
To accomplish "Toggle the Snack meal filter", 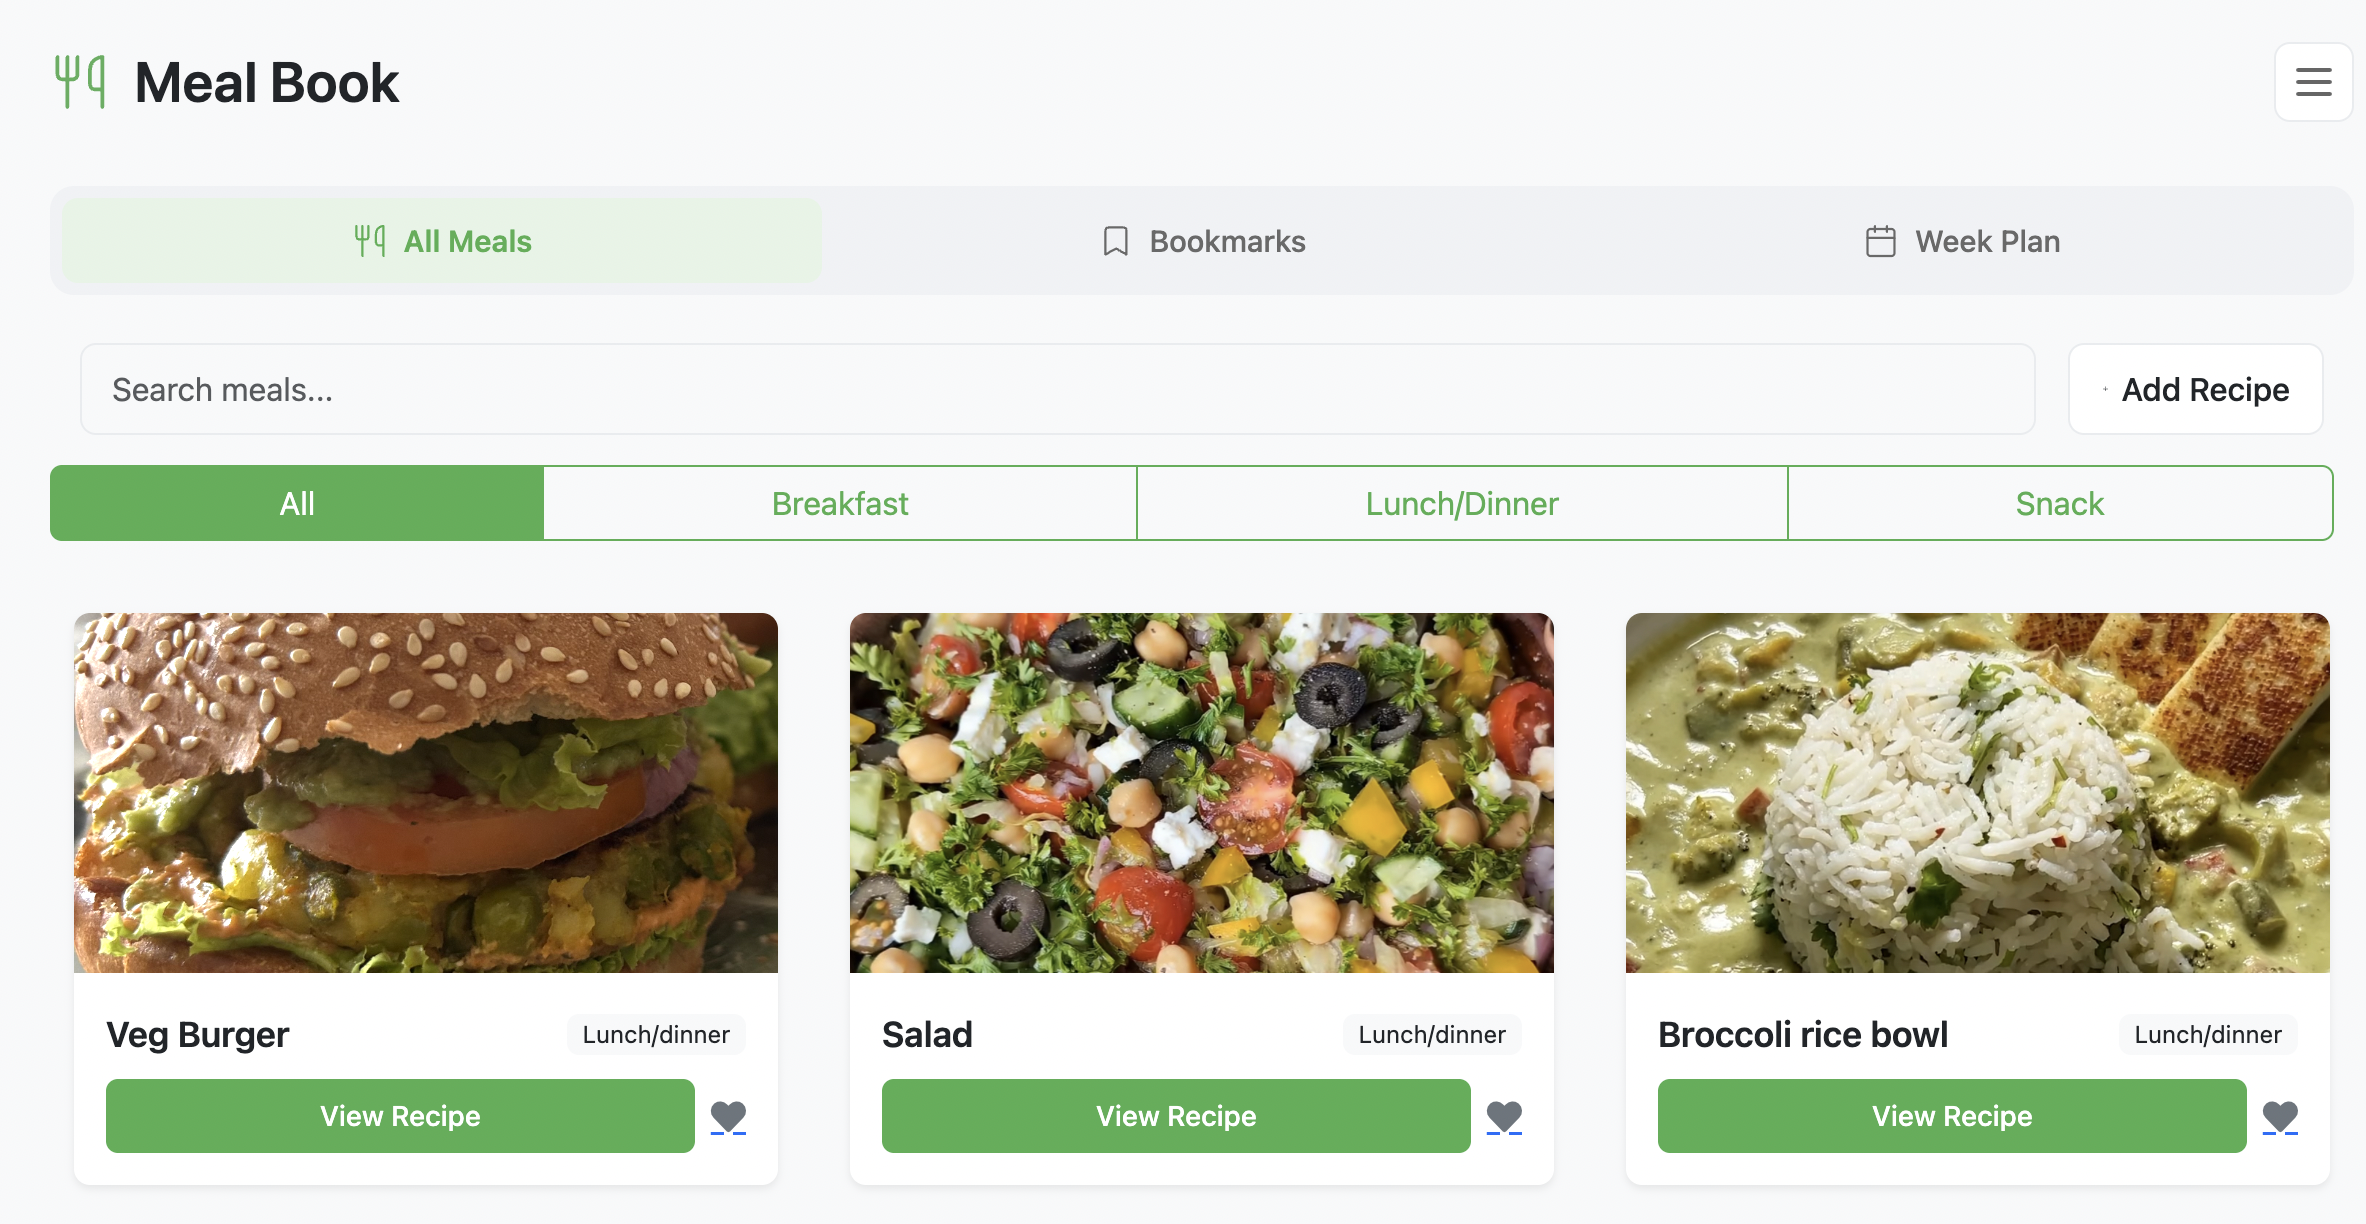I will 2058,503.
